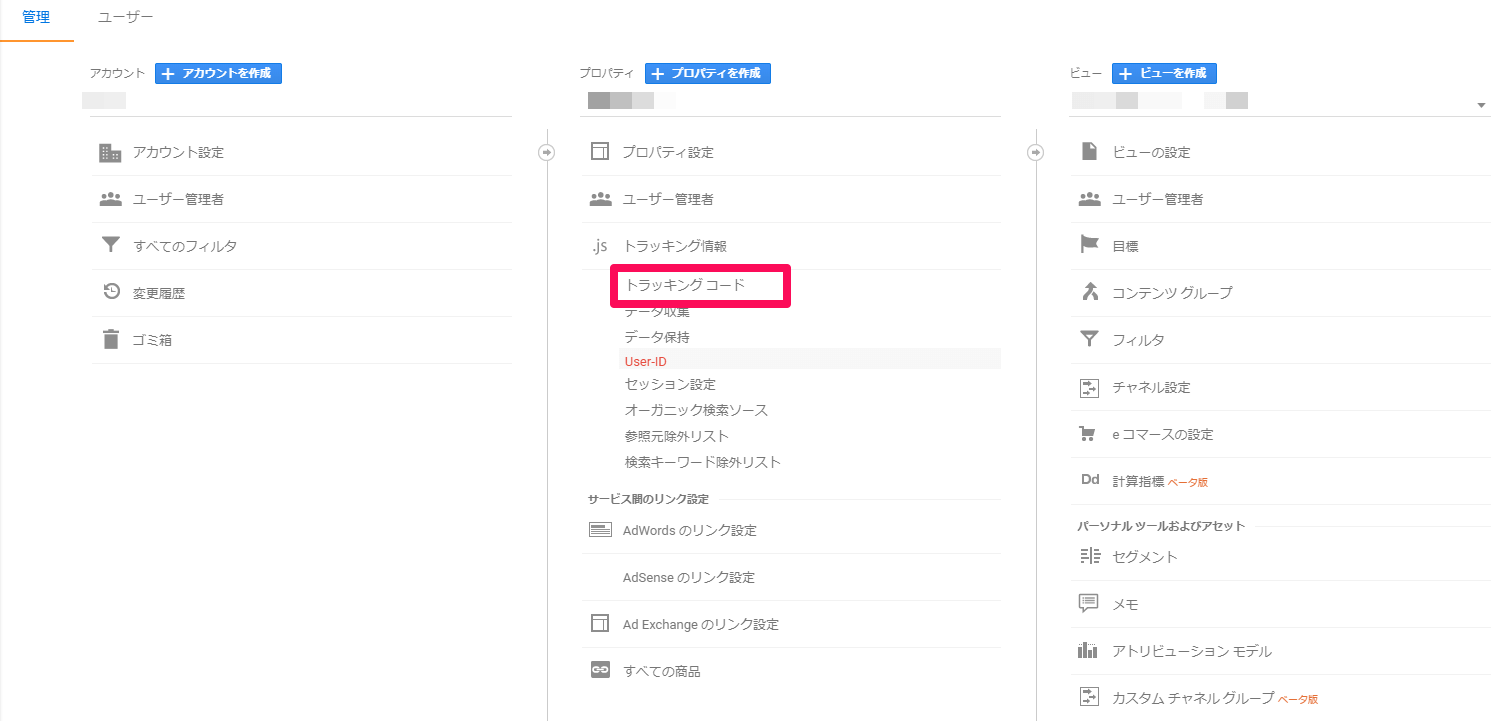
Task: Open the User-ID settings link
Action: pyautogui.click(x=646, y=361)
